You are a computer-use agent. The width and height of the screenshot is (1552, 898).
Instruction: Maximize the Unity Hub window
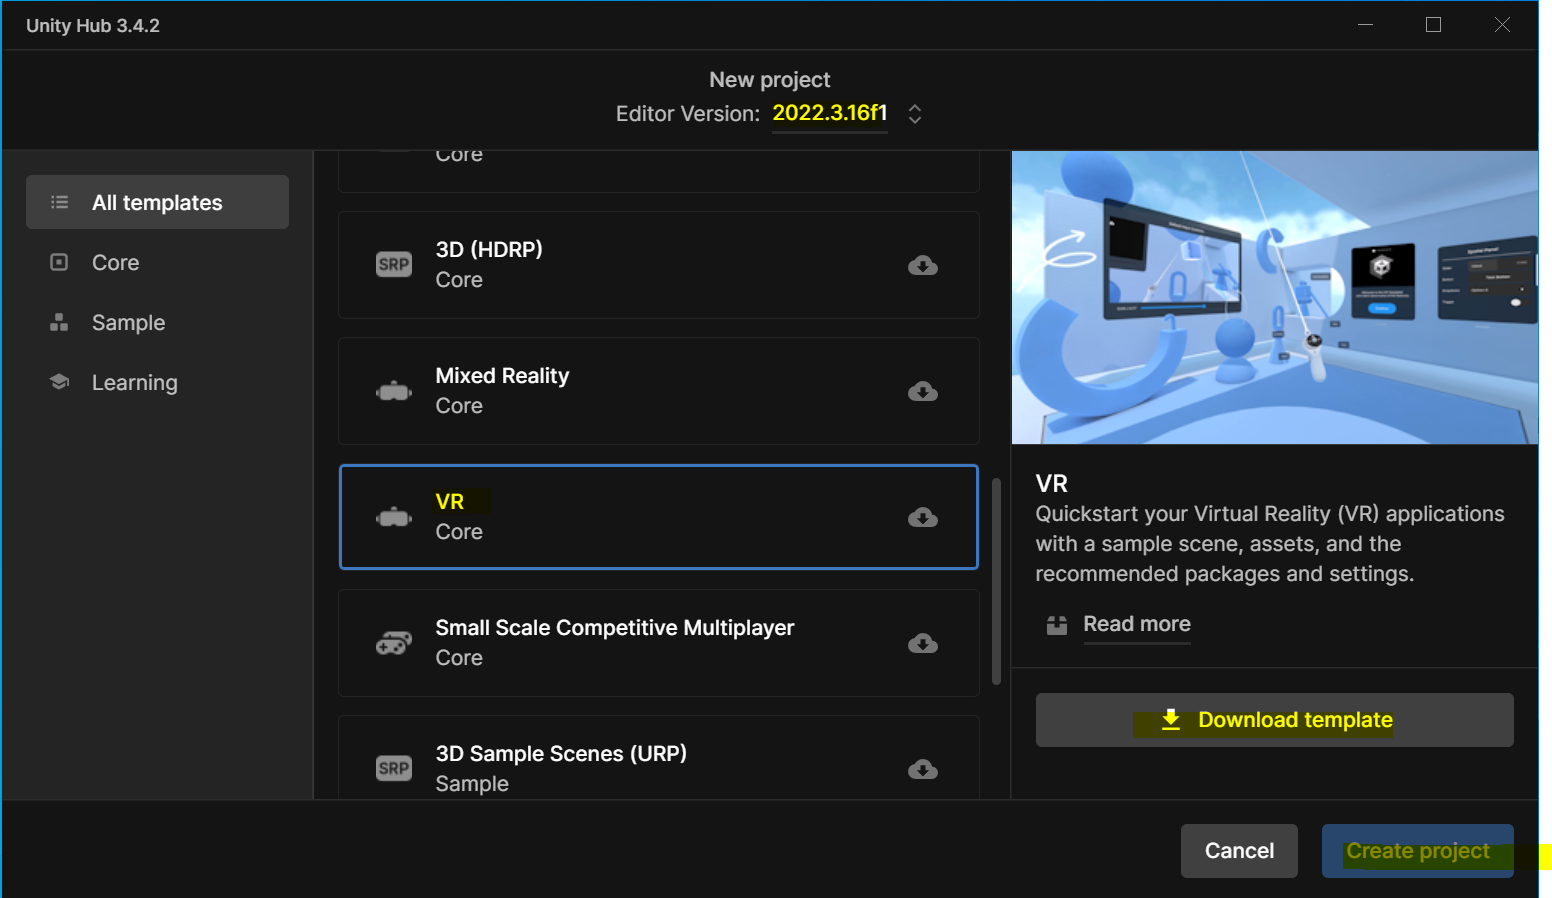click(1433, 25)
